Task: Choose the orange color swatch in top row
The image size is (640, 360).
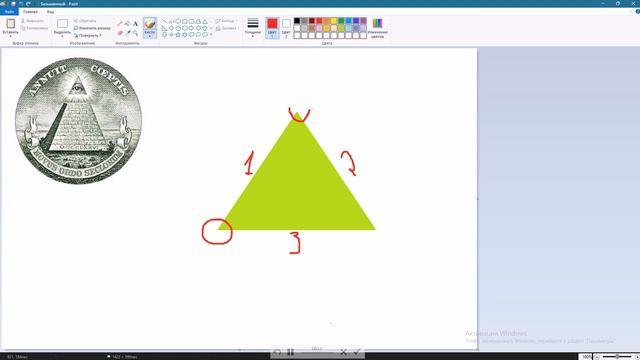Action: tap(327, 21)
